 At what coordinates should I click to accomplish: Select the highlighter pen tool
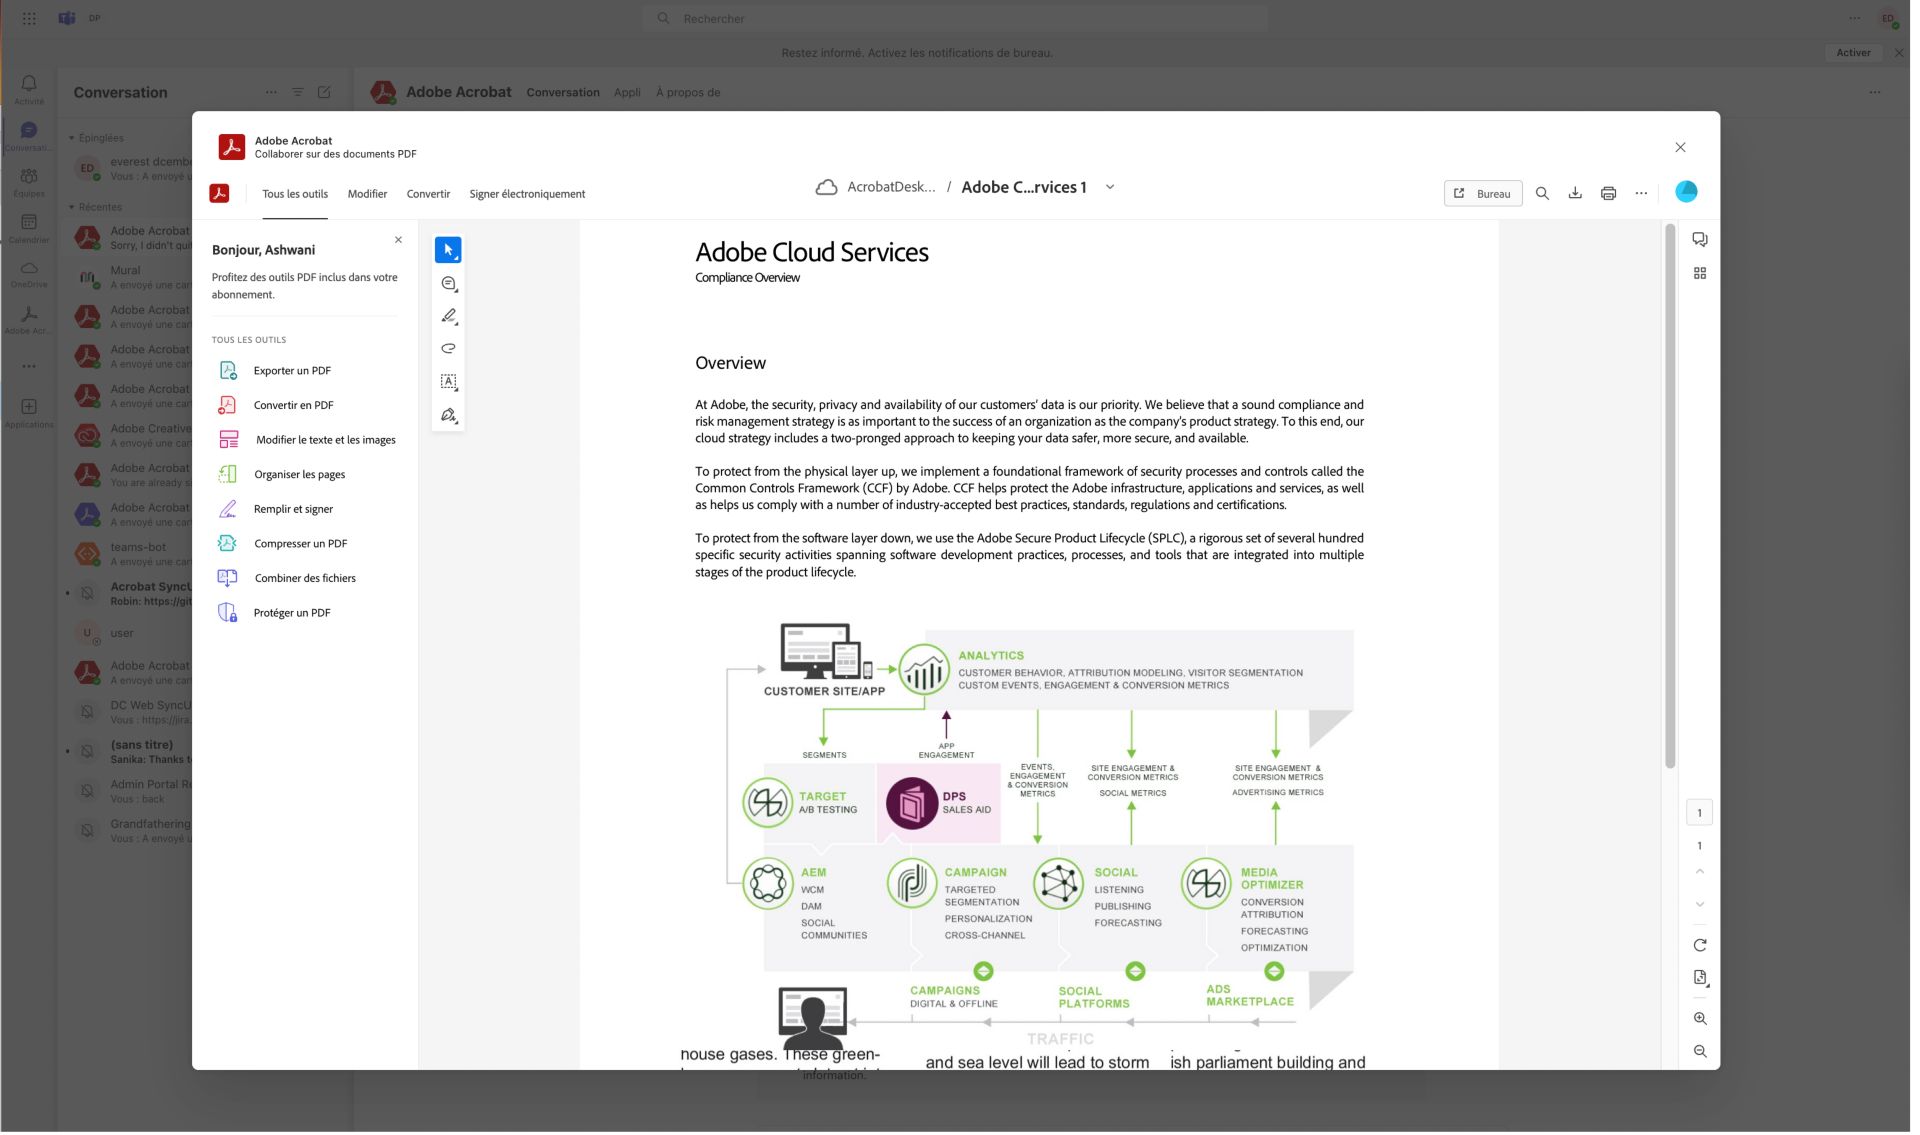(448, 317)
